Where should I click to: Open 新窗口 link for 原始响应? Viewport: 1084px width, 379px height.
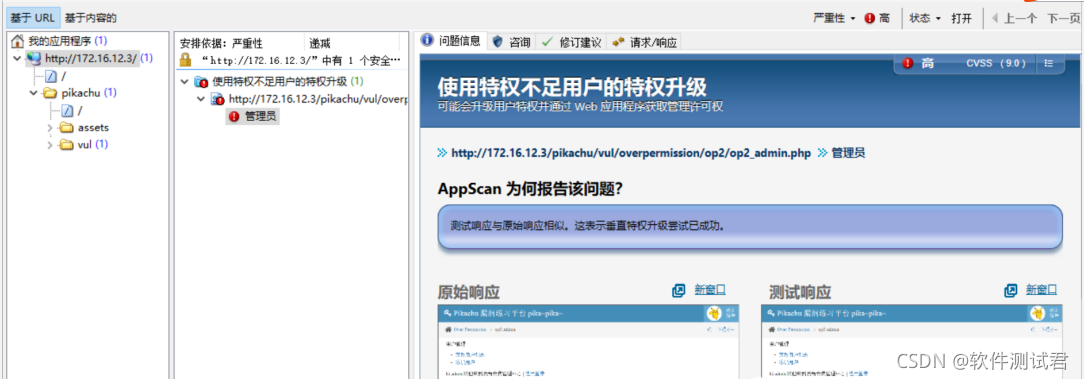pos(710,289)
